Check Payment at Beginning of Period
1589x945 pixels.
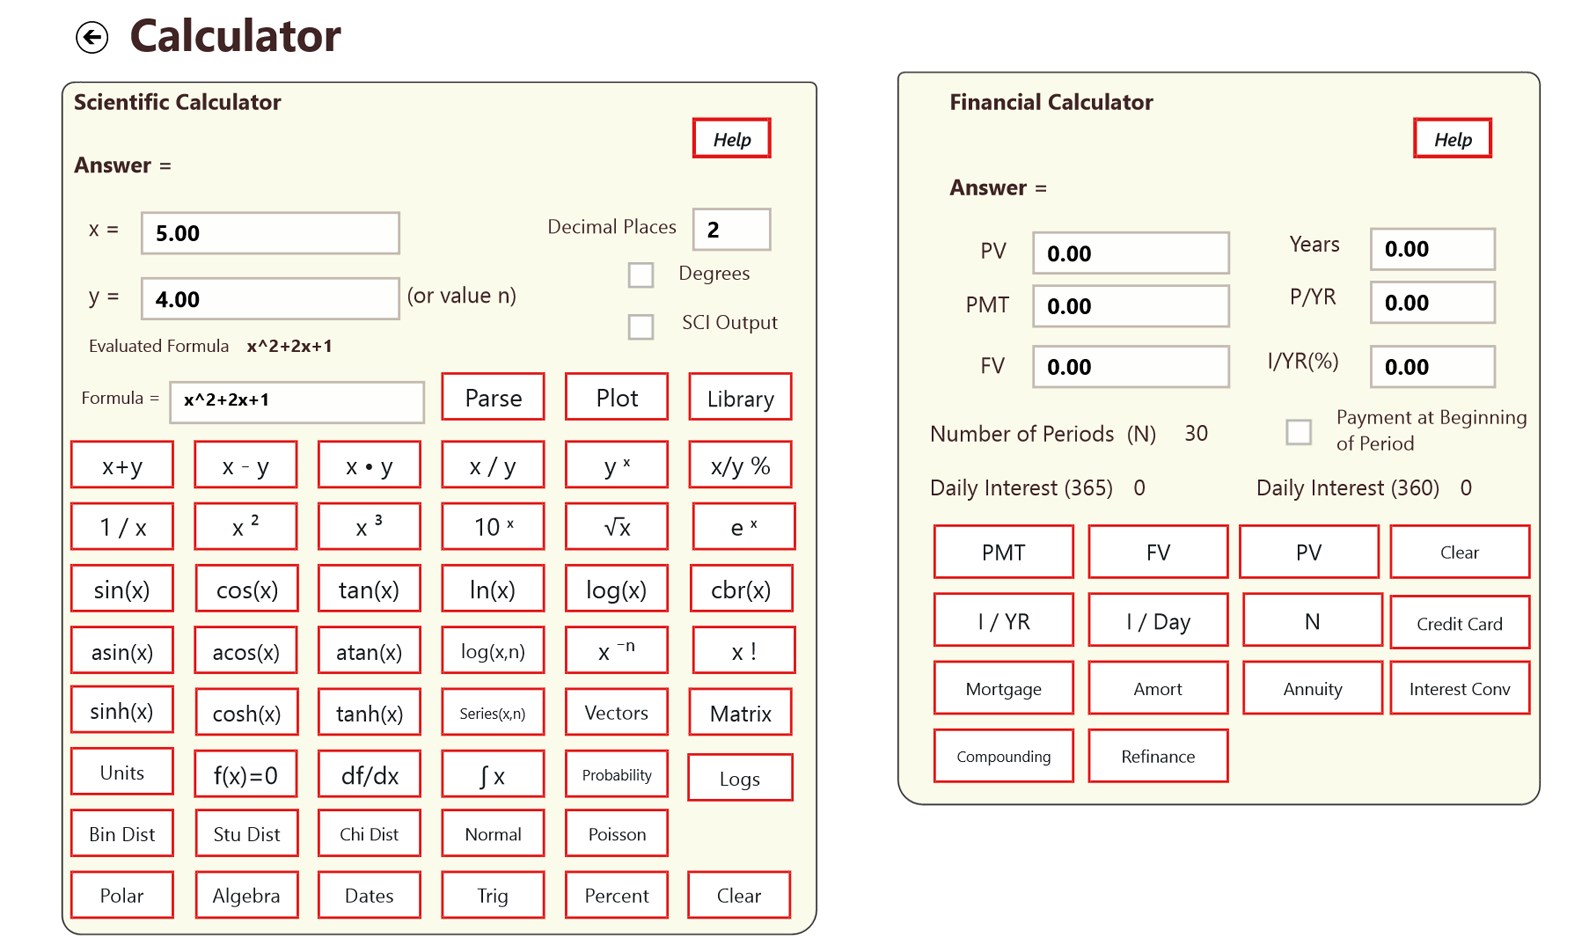click(x=1298, y=432)
